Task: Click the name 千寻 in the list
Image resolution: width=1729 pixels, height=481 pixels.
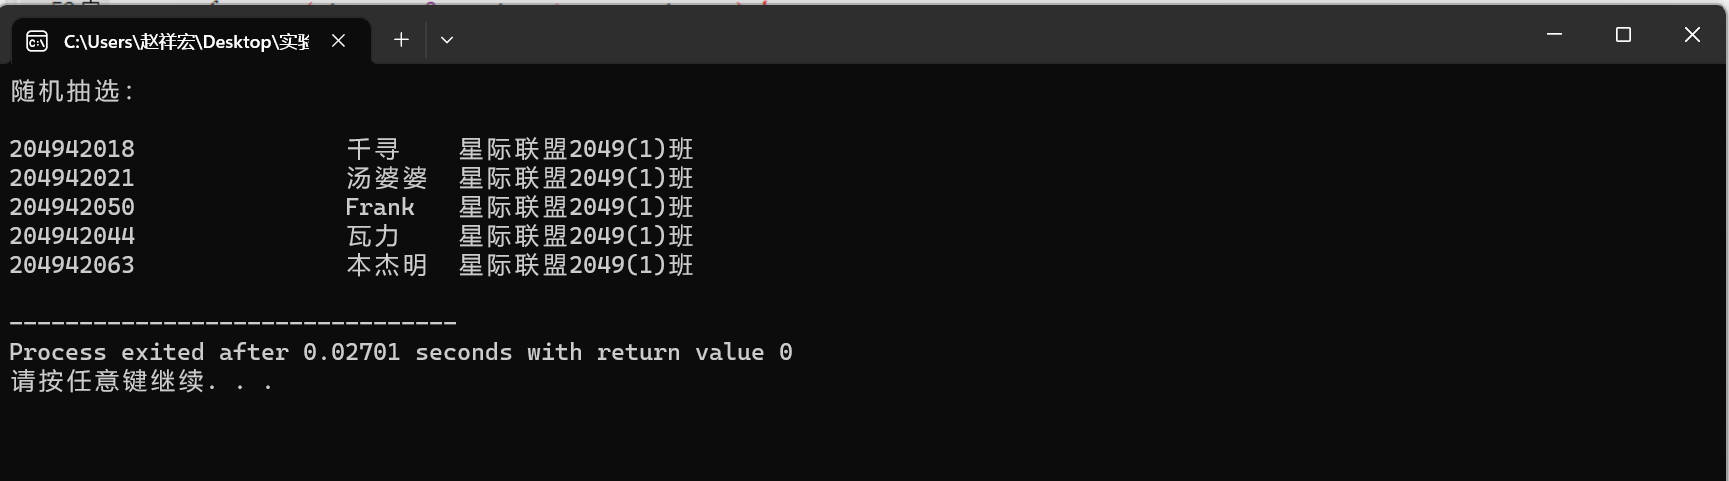Action: click(373, 150)
